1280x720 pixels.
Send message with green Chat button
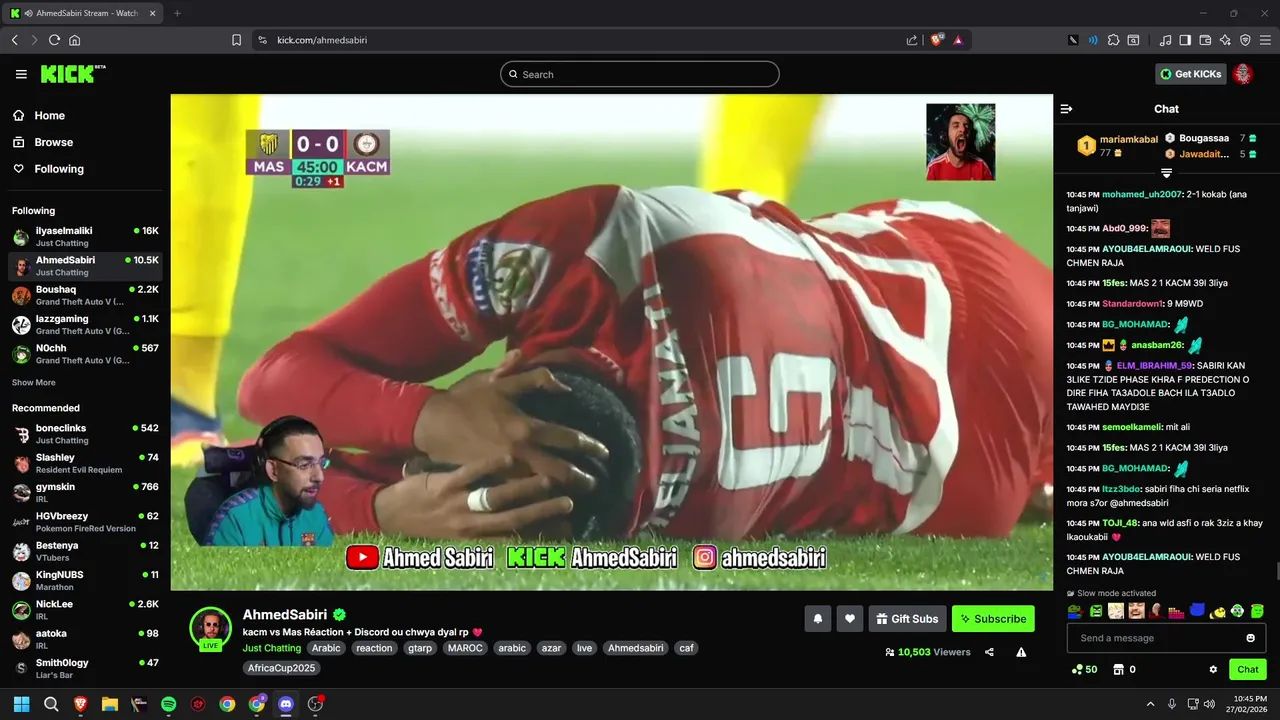pos(1248,670)
